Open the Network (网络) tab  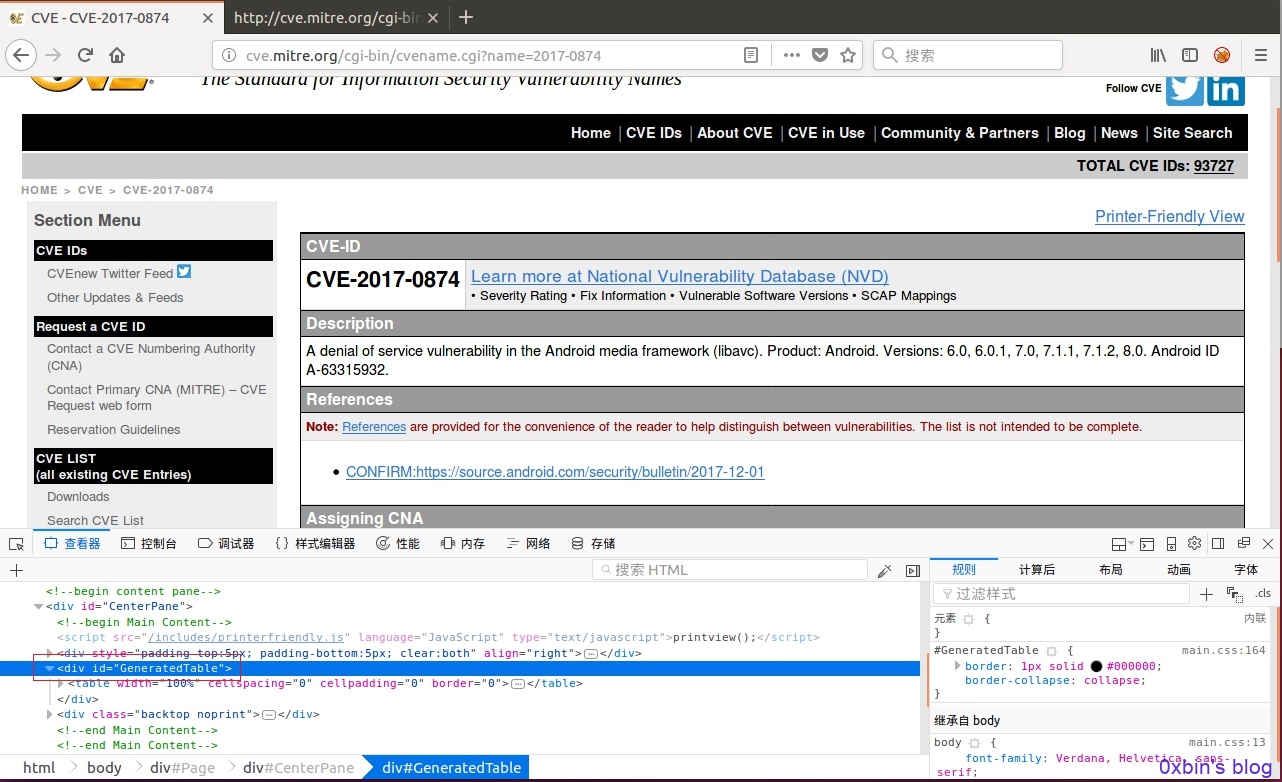click(528, 544)
